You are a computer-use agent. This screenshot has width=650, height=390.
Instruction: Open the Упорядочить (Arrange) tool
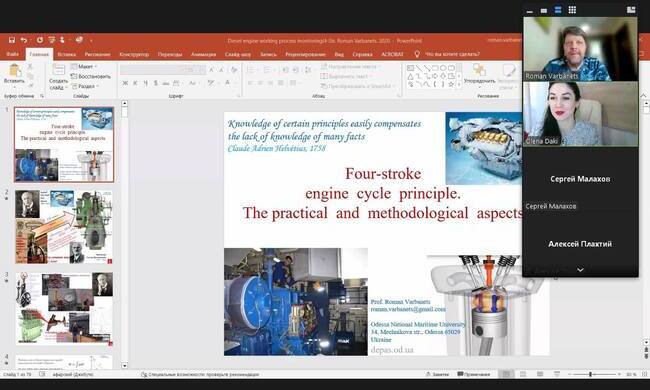tap(479, 74)
